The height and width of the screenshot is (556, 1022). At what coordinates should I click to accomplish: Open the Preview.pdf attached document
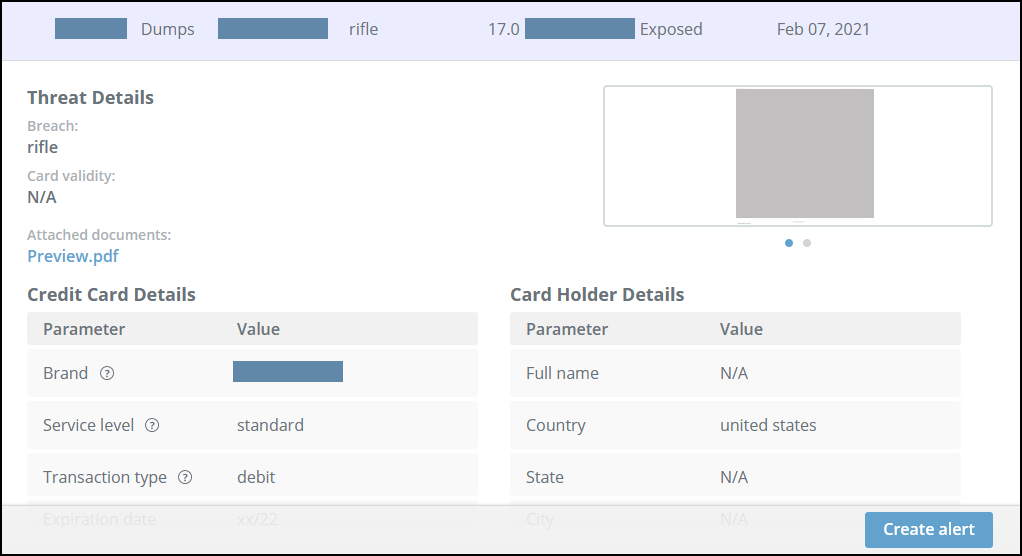coord(73,256)
